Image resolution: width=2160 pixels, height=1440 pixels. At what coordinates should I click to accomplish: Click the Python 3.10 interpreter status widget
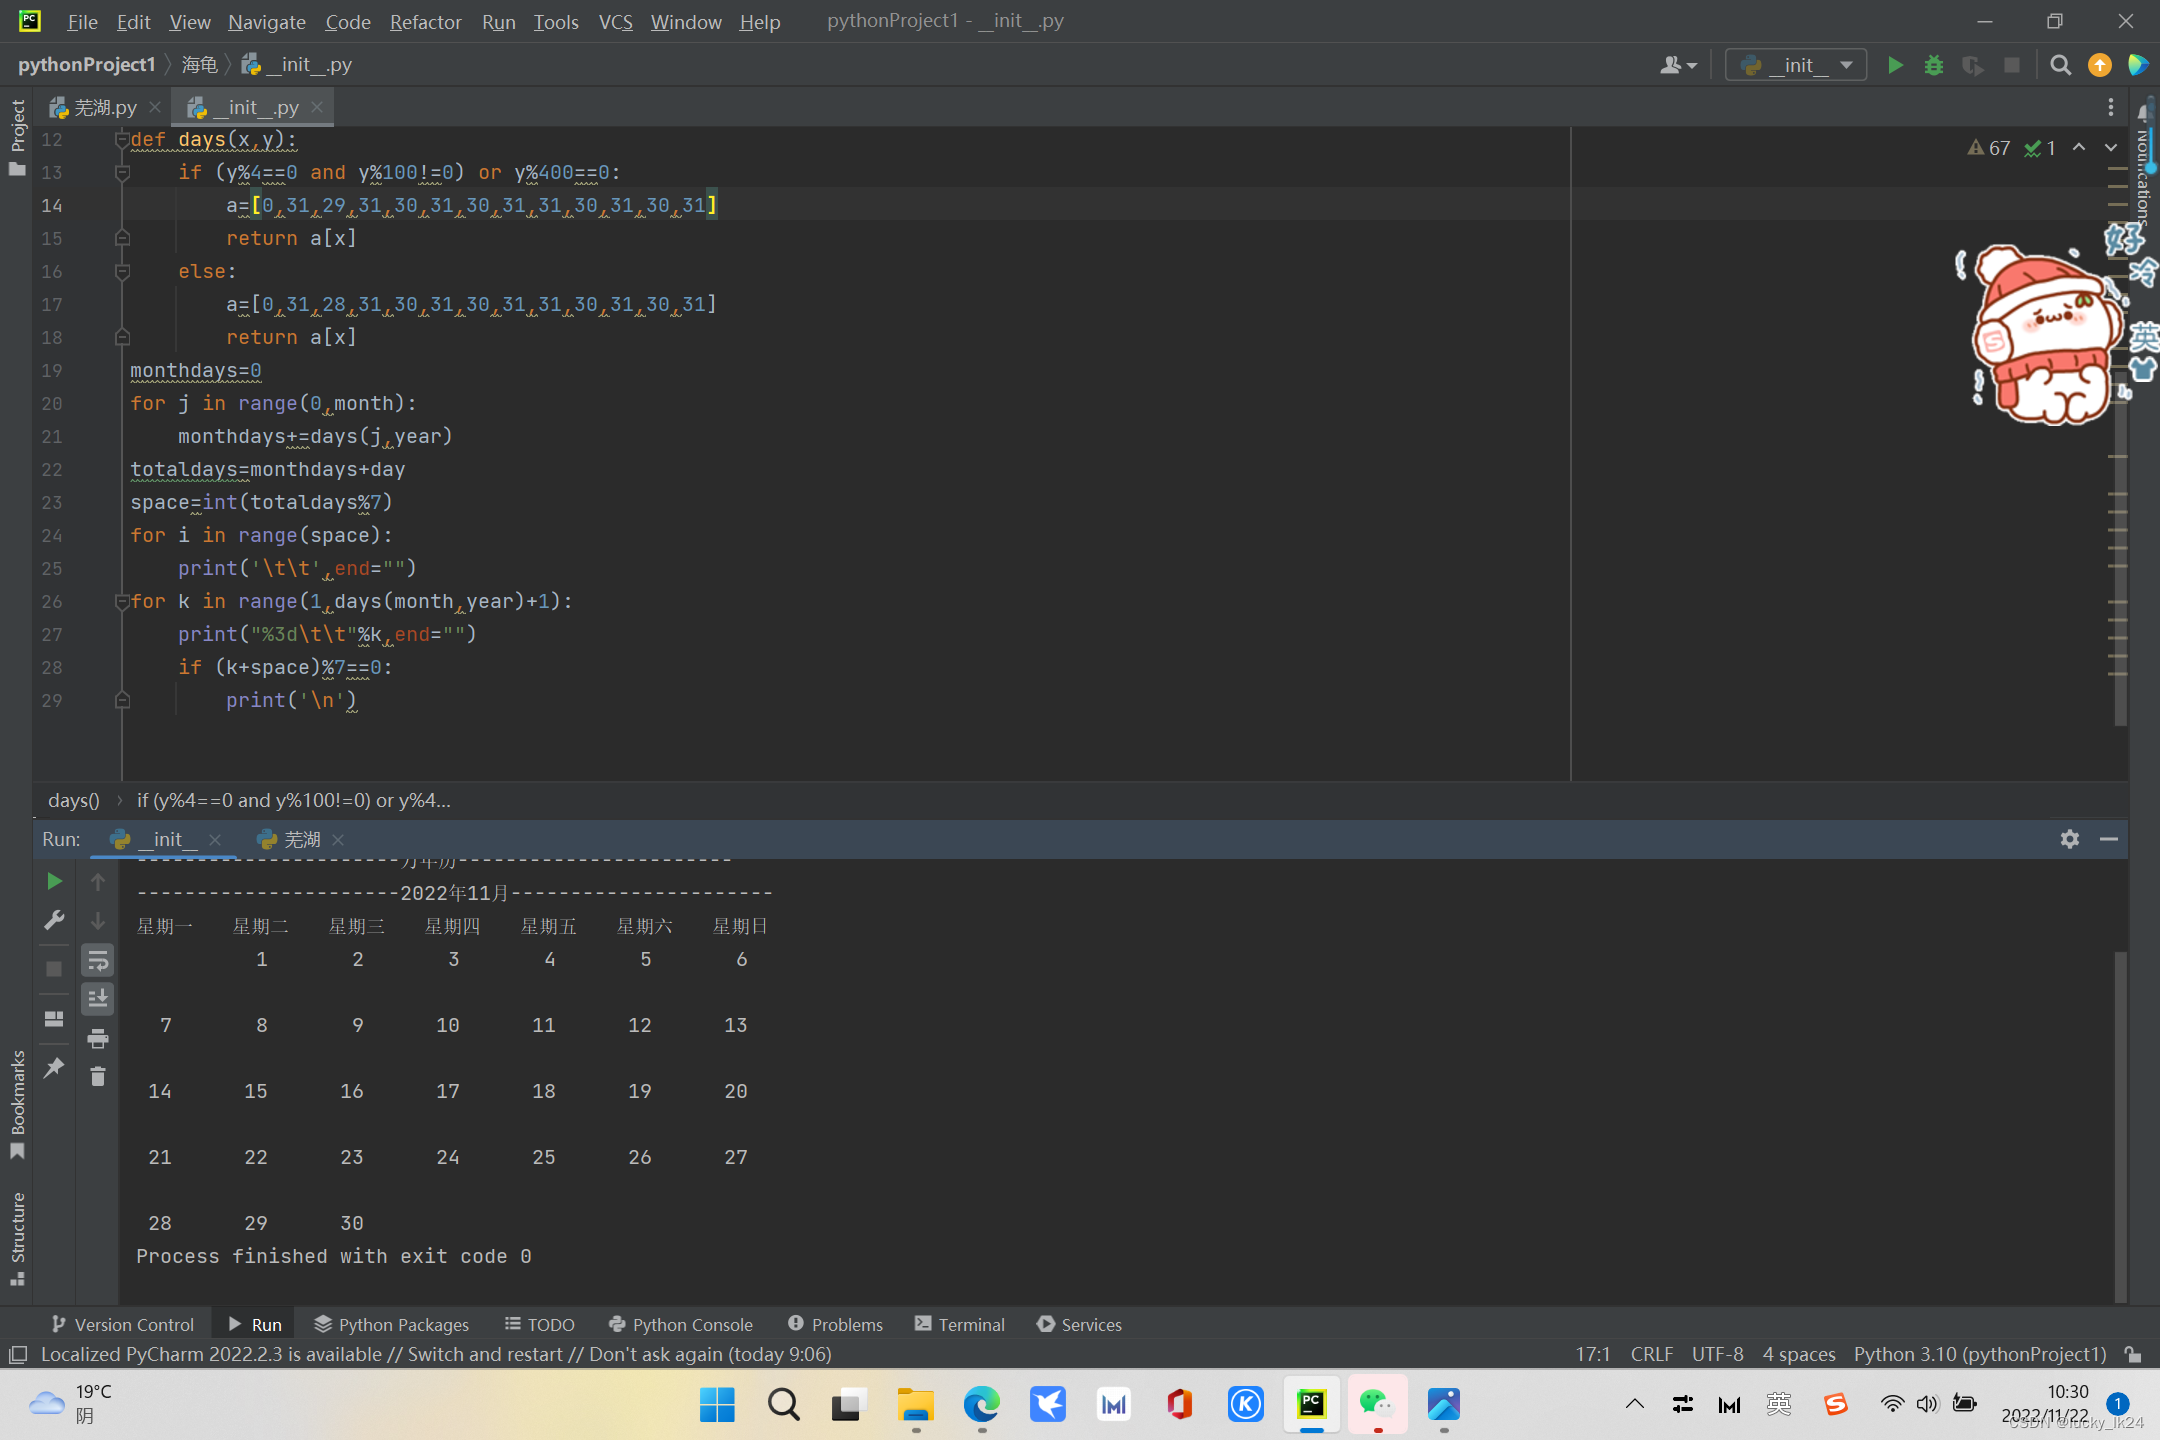[1979, 1354]
